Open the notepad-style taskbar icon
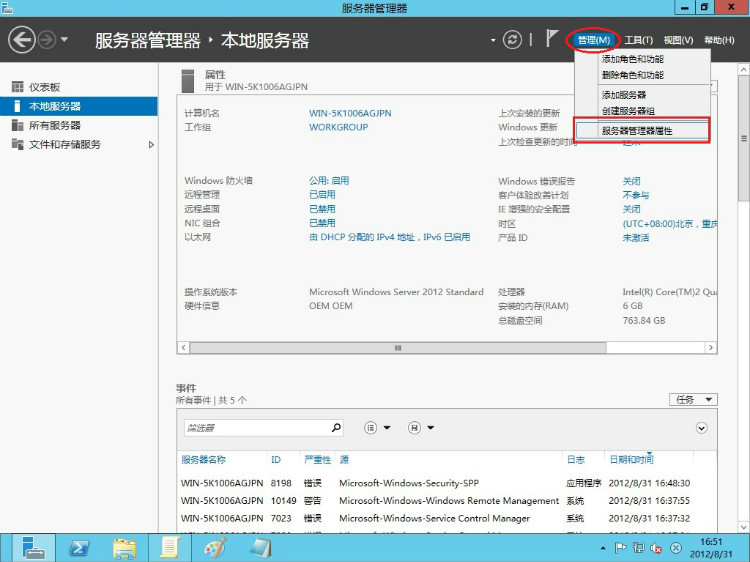This screenshot has width=750, height=562. (x=170, y=548)
